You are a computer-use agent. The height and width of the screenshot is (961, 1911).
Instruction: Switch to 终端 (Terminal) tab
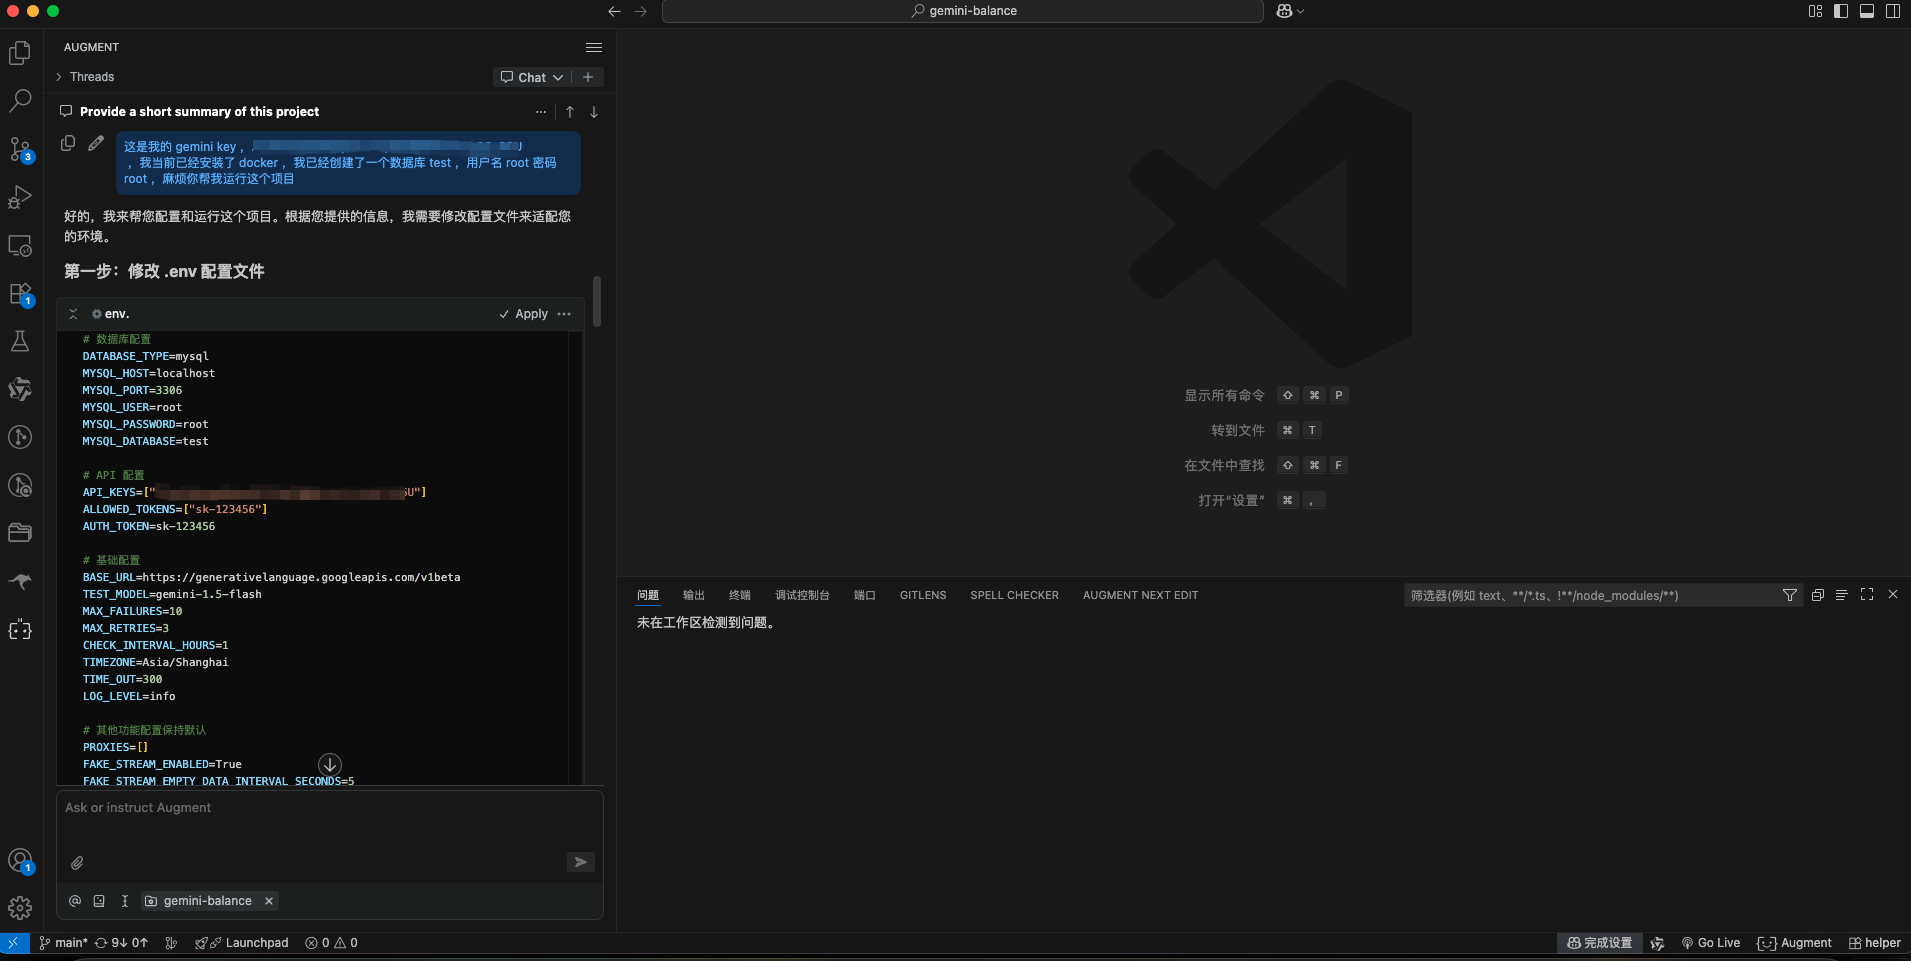(x=740, y=595)
